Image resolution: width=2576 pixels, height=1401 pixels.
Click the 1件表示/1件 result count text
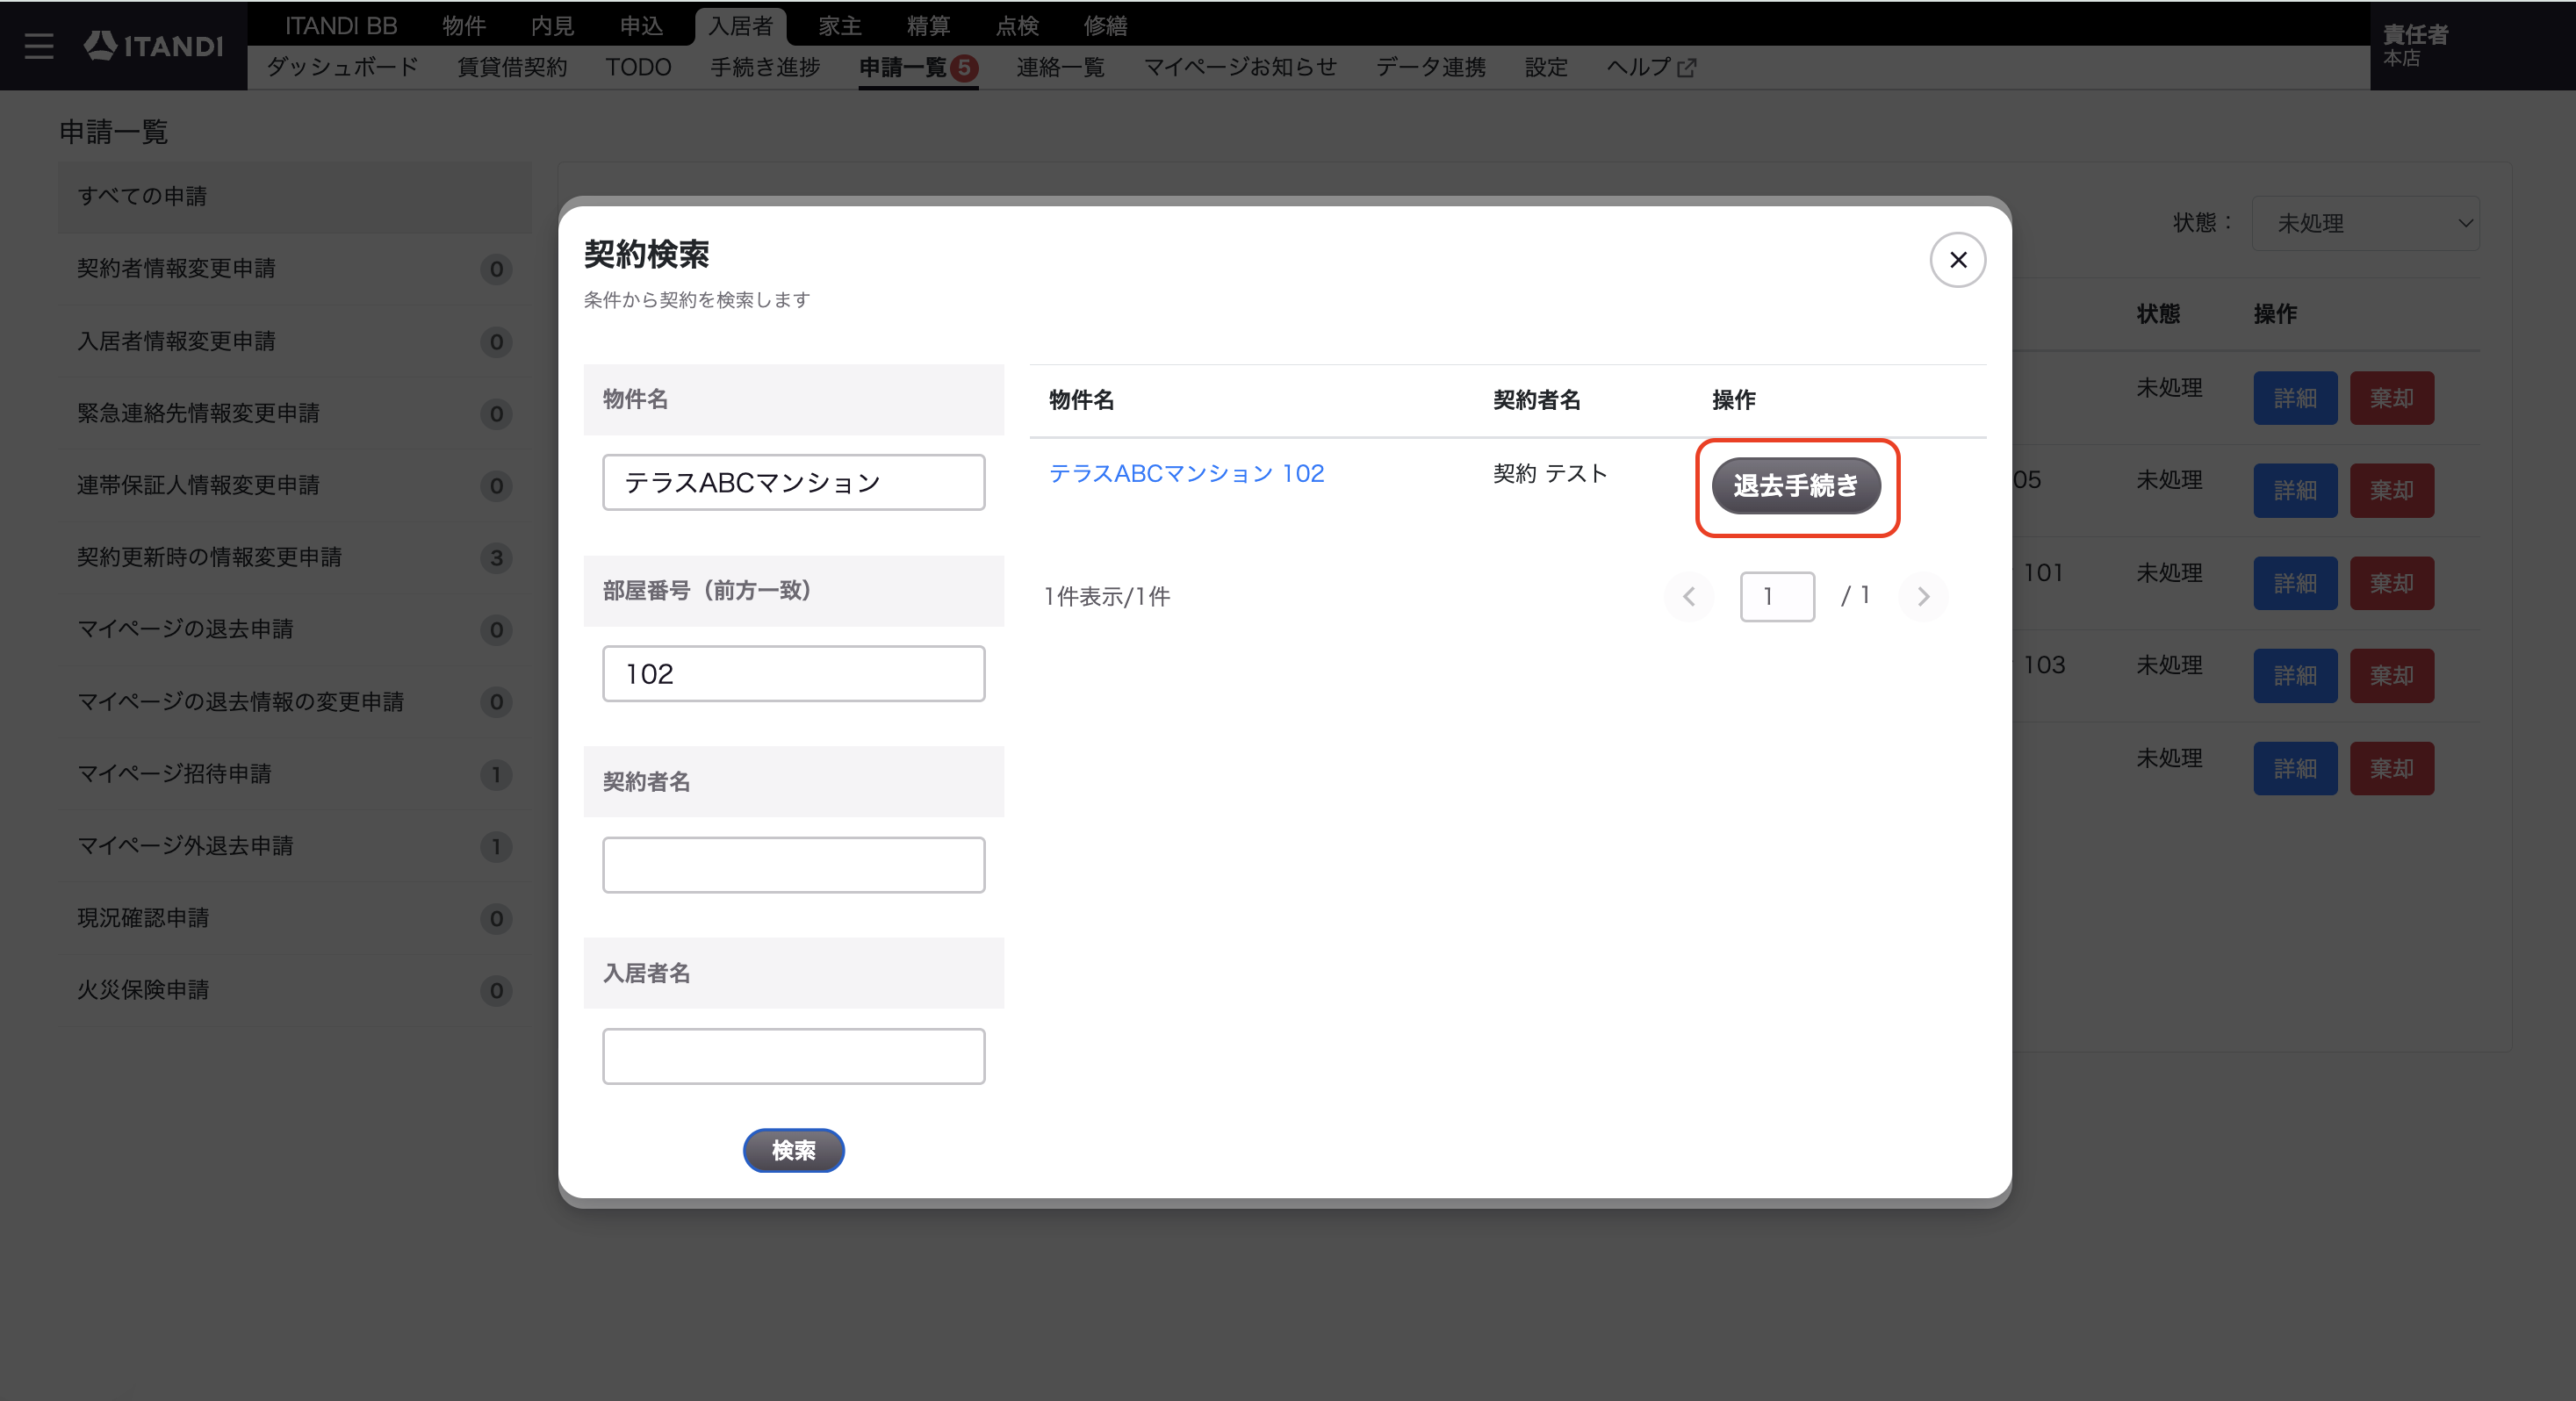[x=1107, y=597]
